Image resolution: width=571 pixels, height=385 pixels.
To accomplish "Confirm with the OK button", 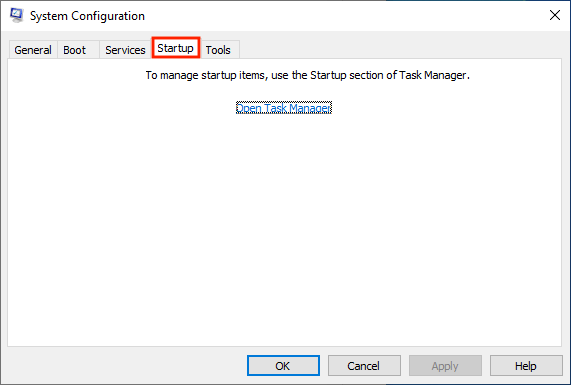I will [283, 366].
